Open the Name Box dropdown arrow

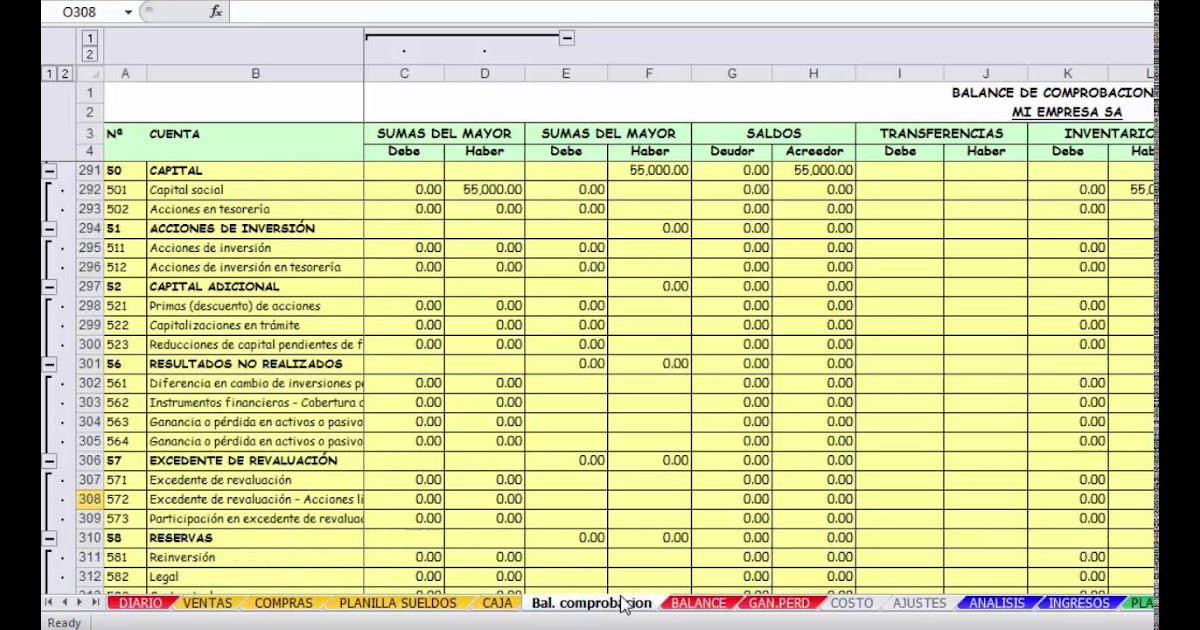[x=128, y=12]
